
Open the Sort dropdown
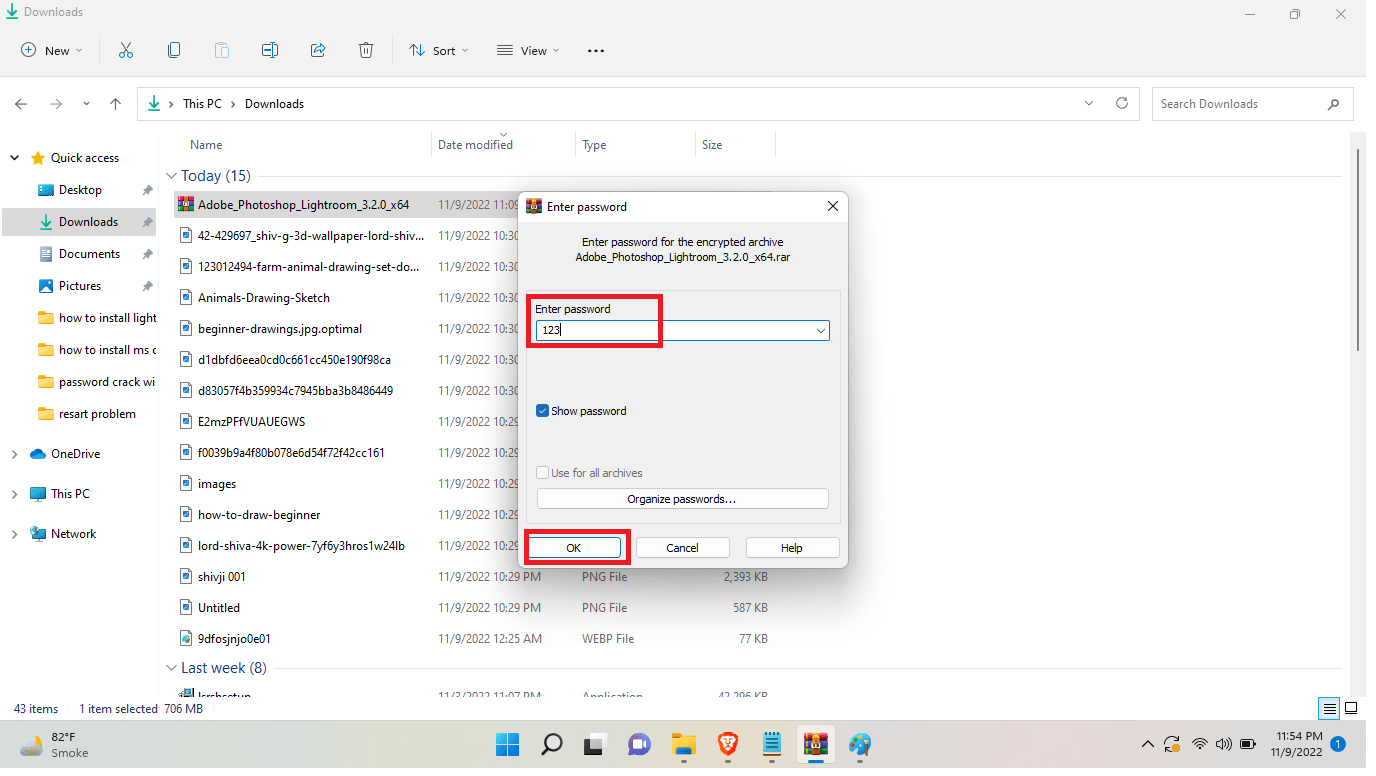coord(439,50)
